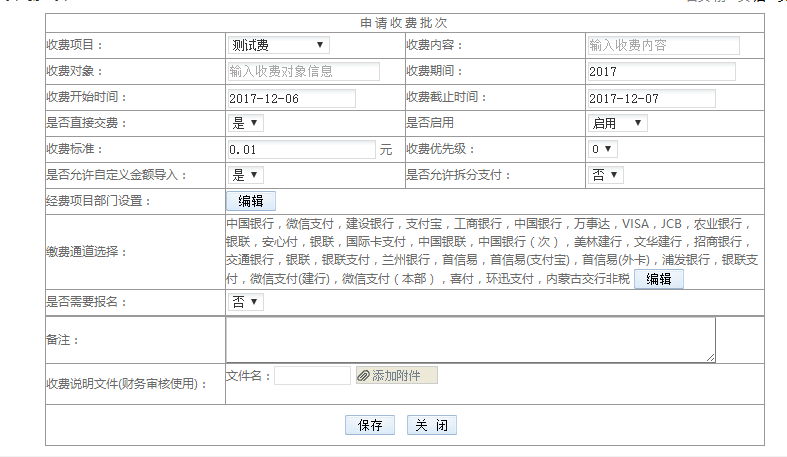Focus the 收费对象 input field
The width and height of the screenshot is (787, 457).
[303, 71]
